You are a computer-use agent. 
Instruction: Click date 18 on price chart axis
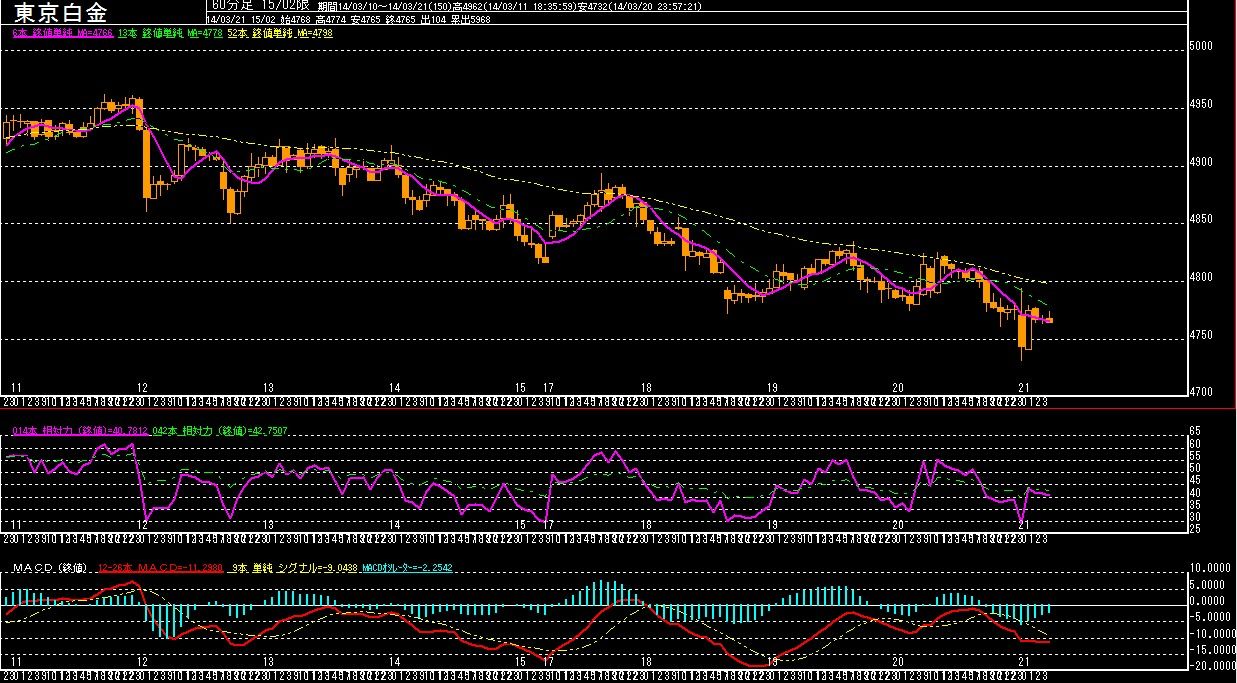pyautogui.click(x=647, y=387)
